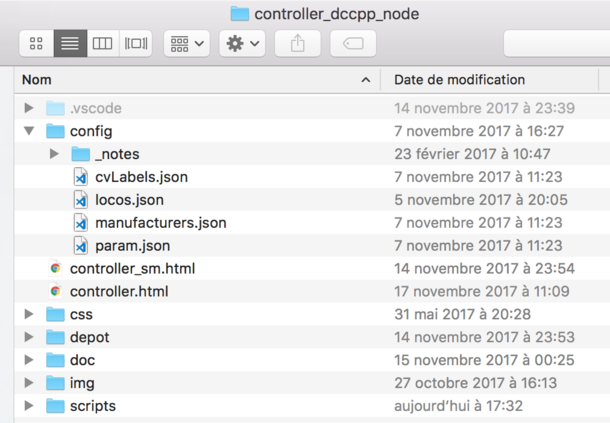Switch to icon view mode

pos(37,43)
